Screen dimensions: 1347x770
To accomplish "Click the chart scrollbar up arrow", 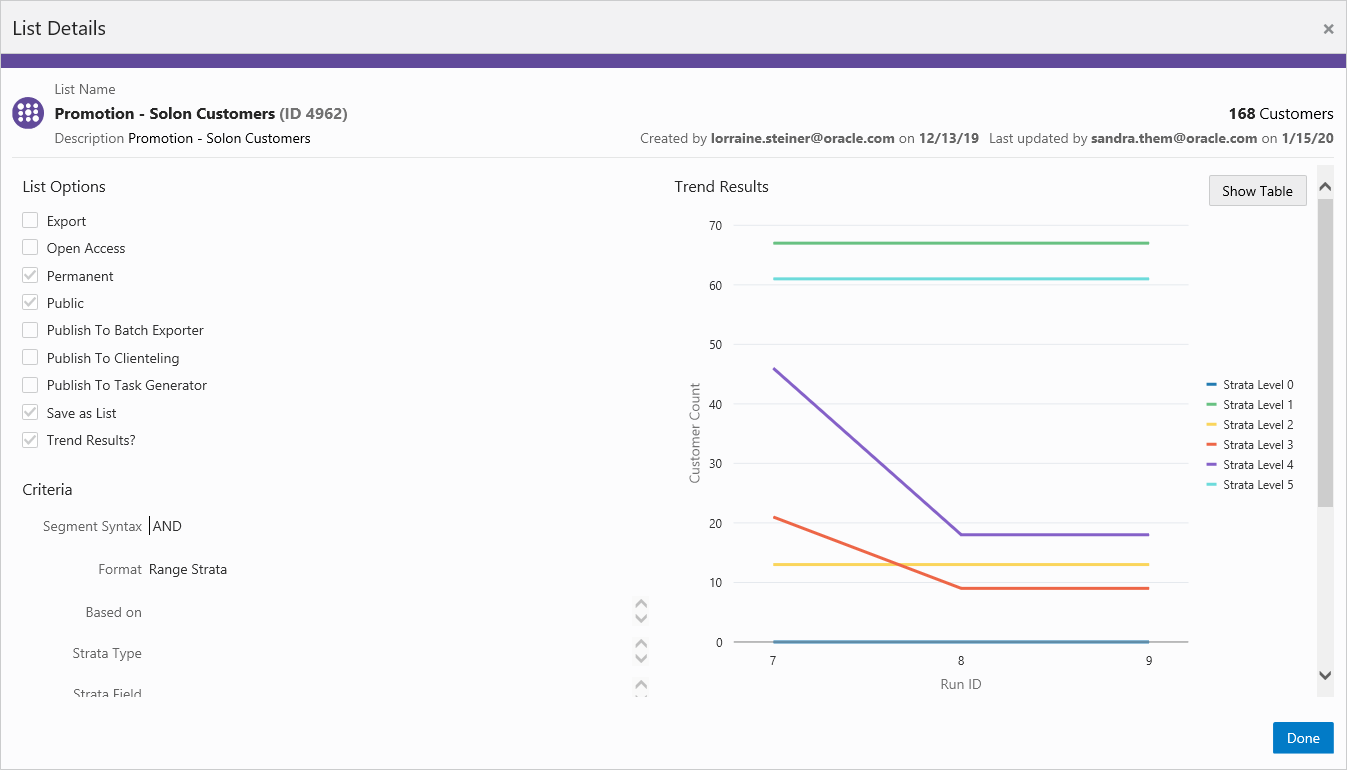I will [x=1325, y=186].
